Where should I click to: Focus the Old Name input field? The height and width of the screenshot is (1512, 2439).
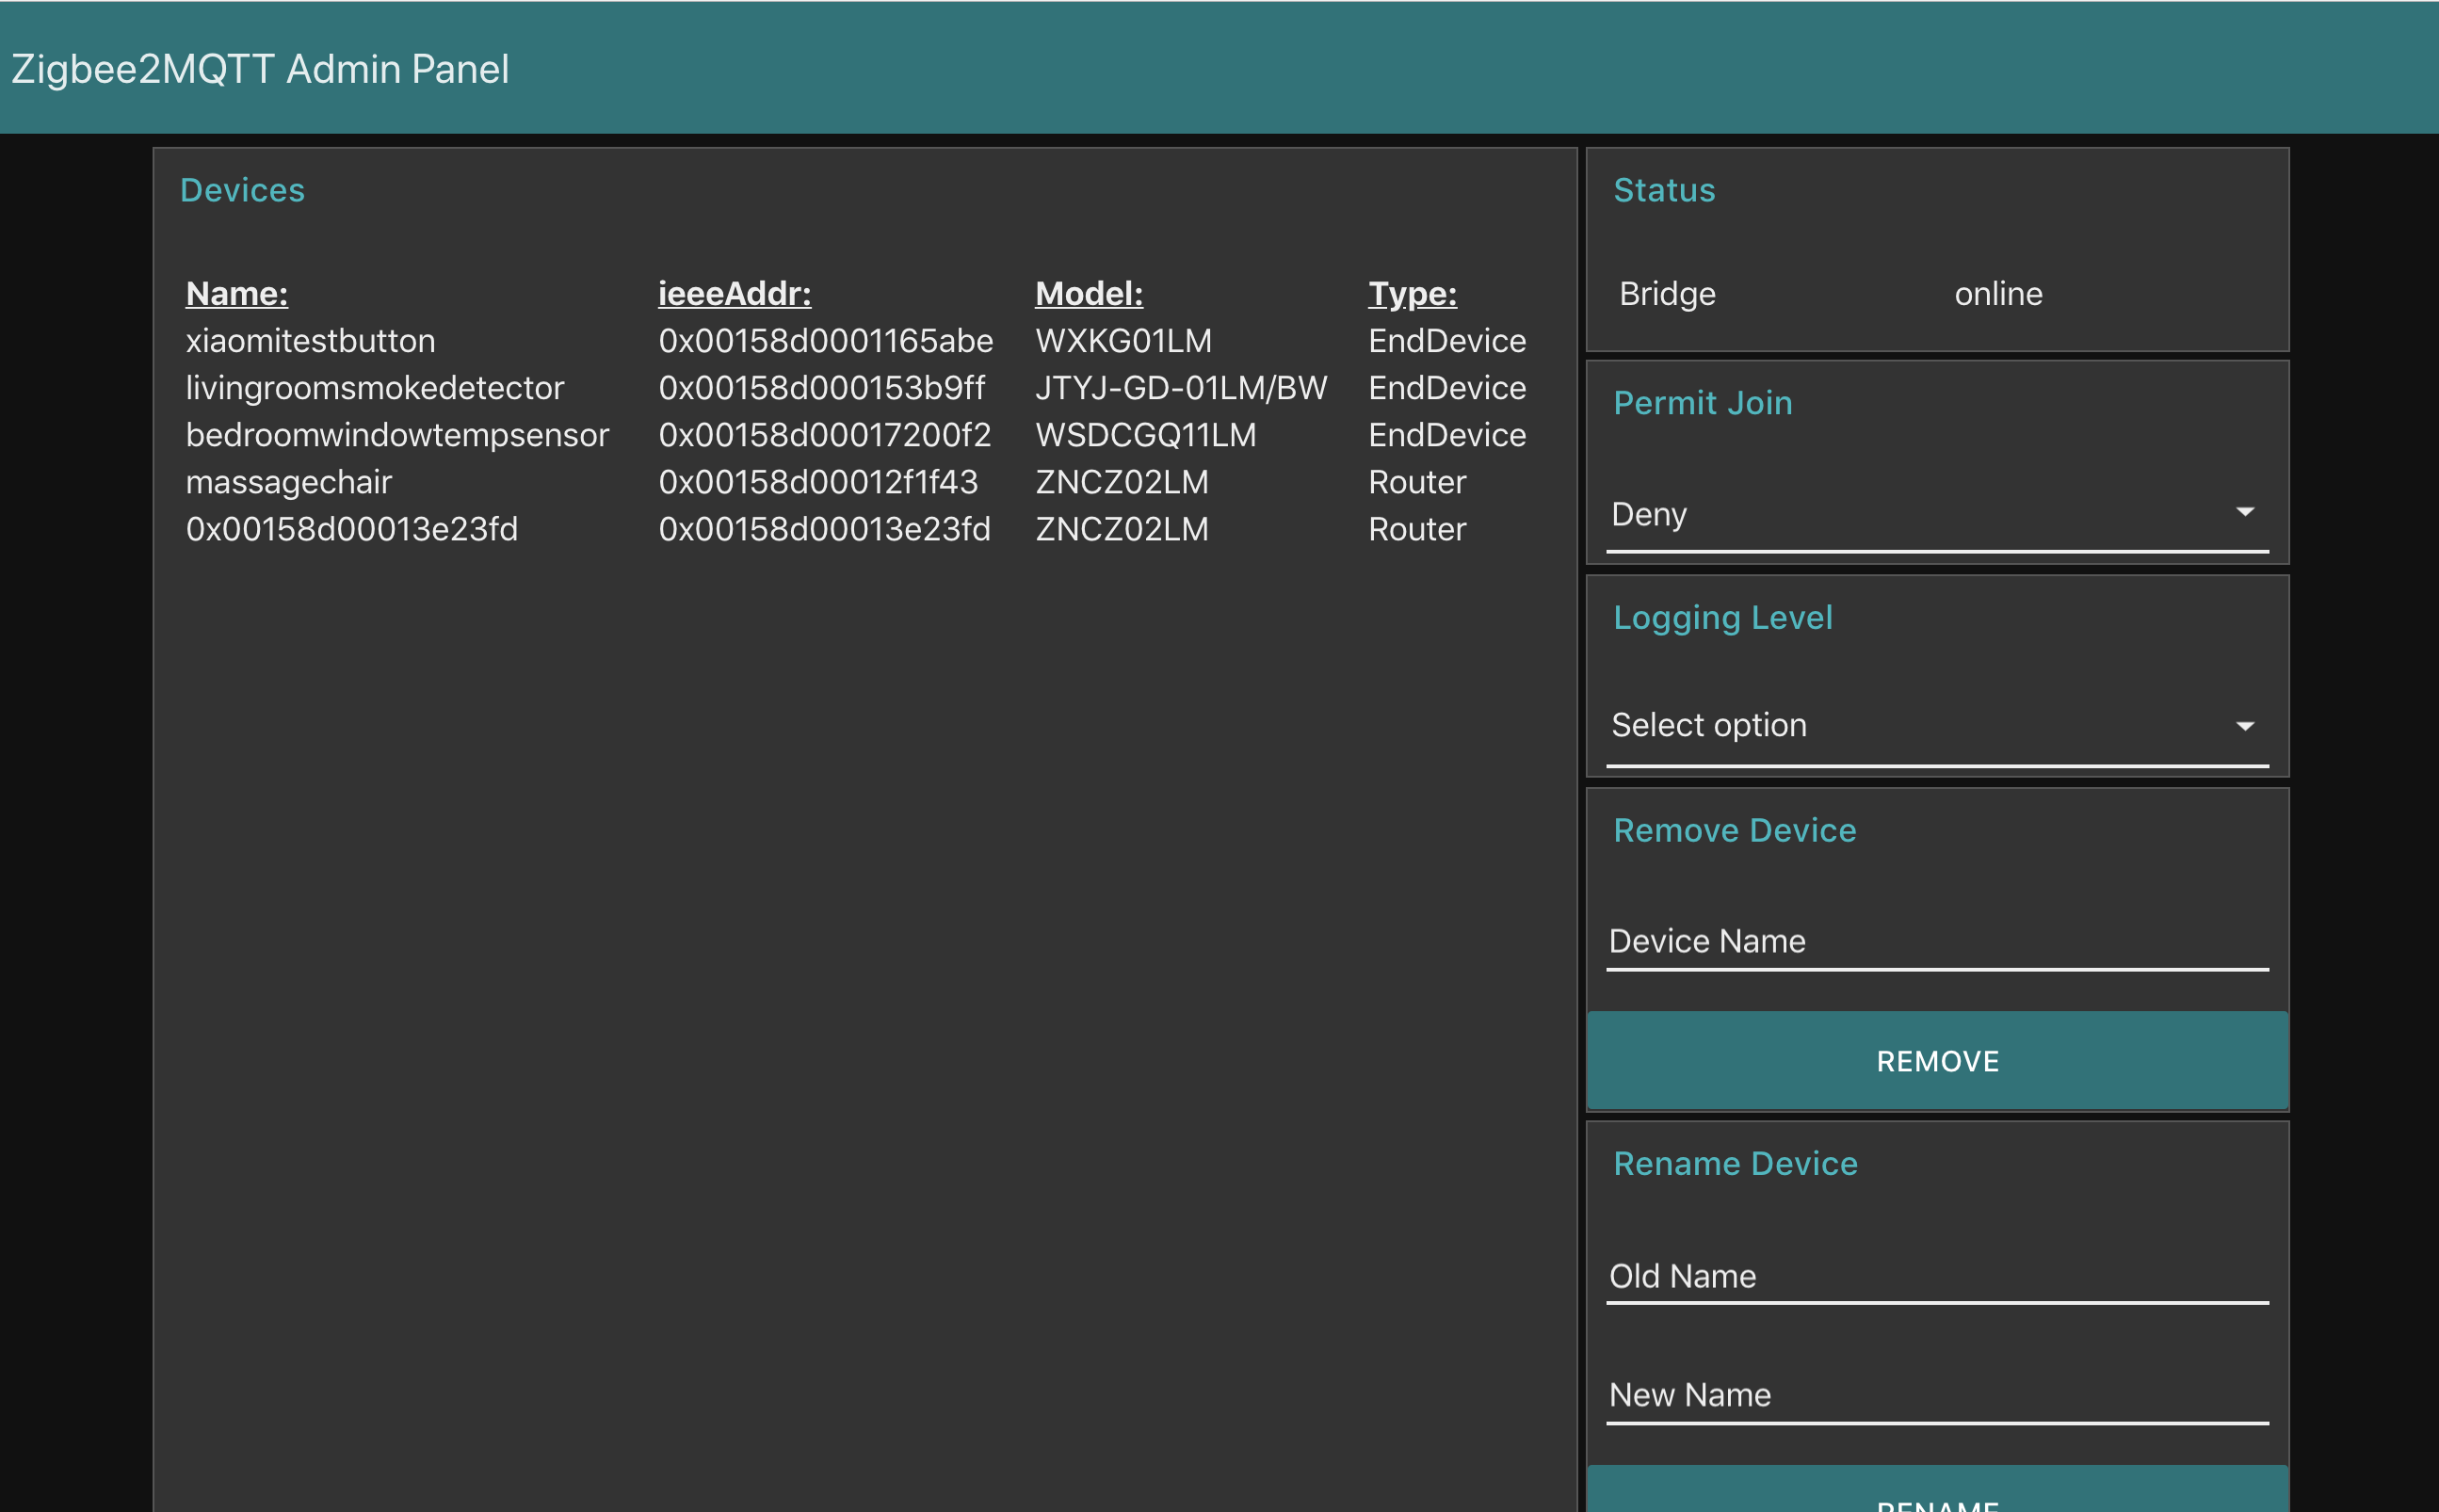pyautogui.click(x=1936, y=1276)
